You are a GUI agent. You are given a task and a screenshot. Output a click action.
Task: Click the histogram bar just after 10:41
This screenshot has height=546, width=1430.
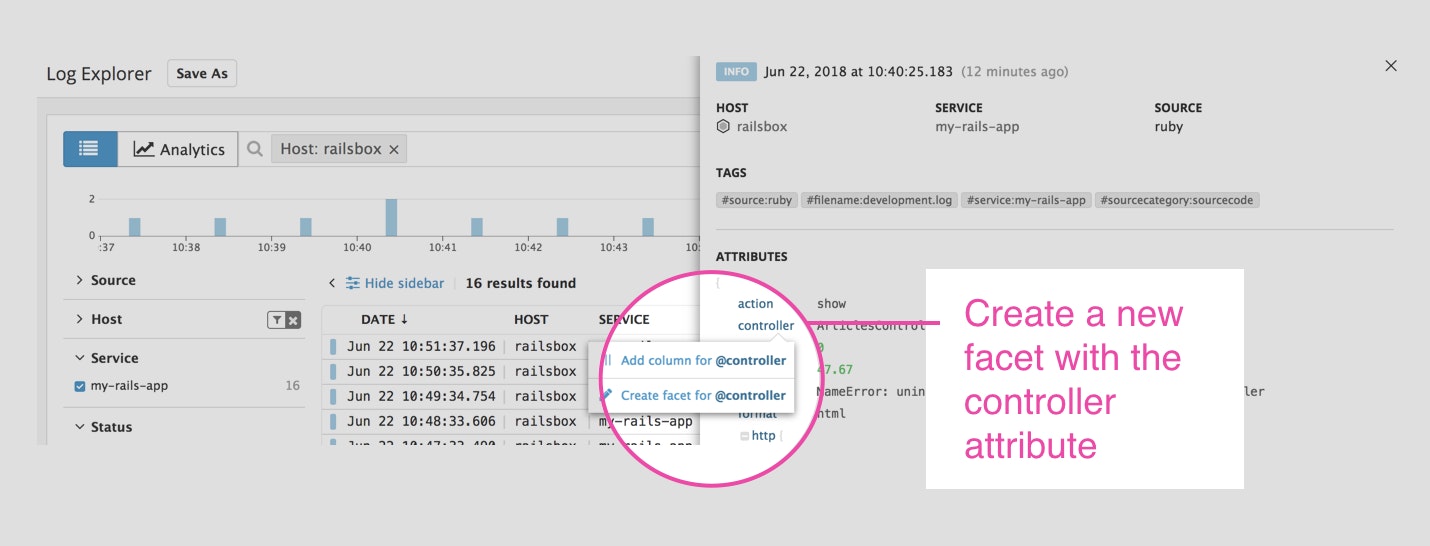pos(477,227)
